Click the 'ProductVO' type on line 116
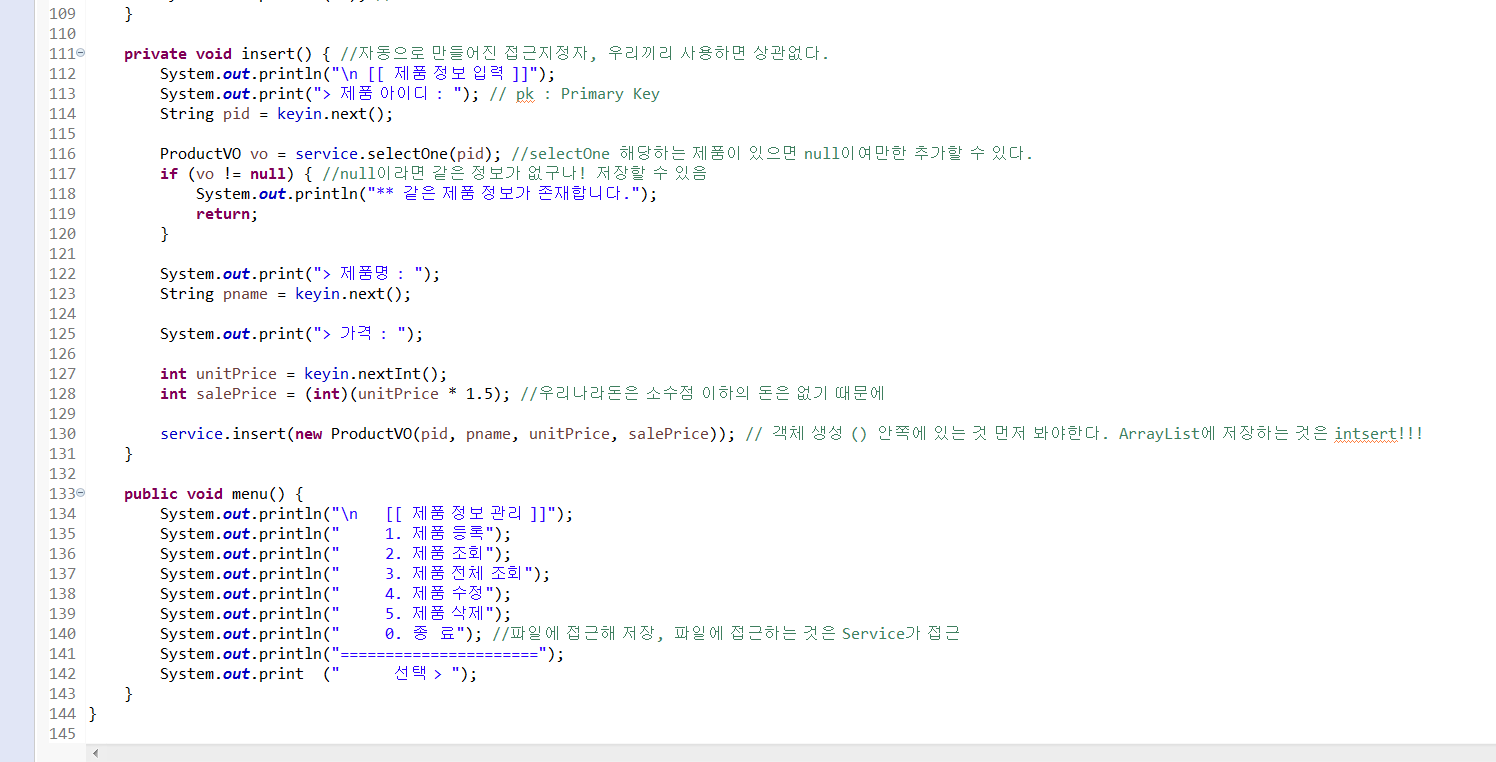This screenshot has height=762, width=1496. click(200, 154)
